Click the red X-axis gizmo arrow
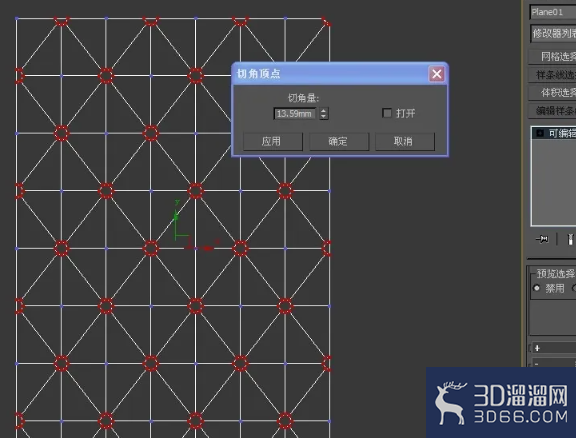 (208, 248)
